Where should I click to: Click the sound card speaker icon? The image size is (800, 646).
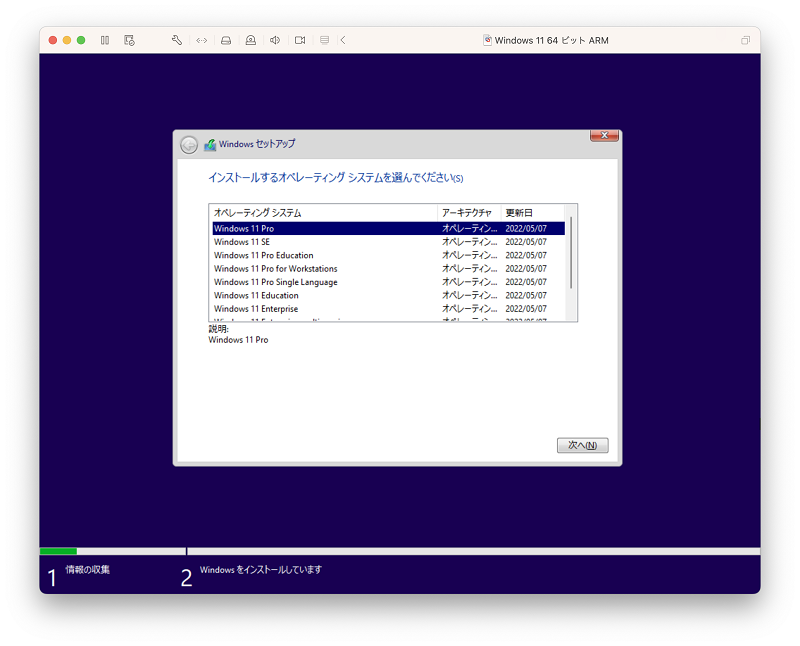click(x=275, y=40)
